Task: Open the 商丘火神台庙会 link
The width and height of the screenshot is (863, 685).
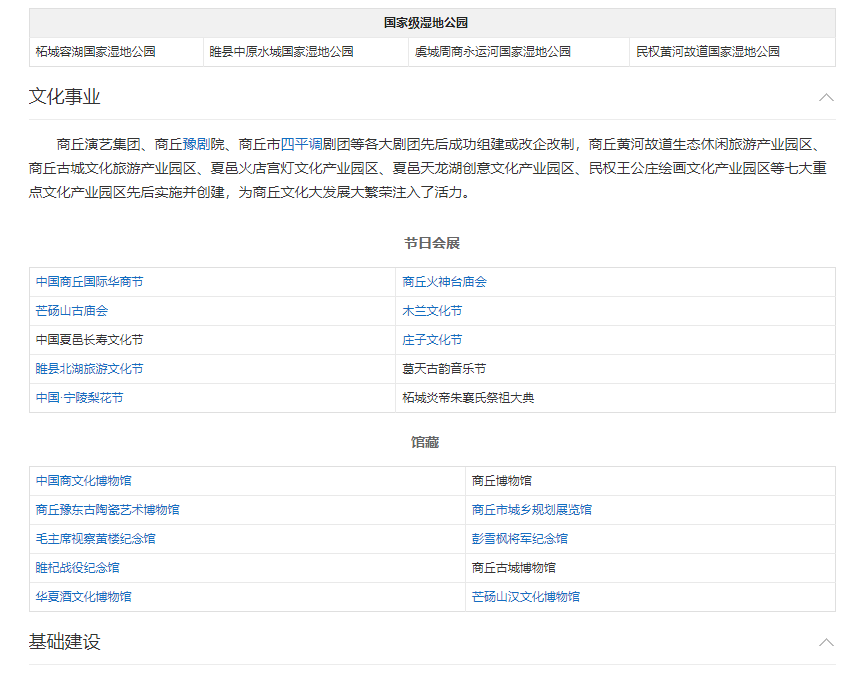Action: click(444, 282)
